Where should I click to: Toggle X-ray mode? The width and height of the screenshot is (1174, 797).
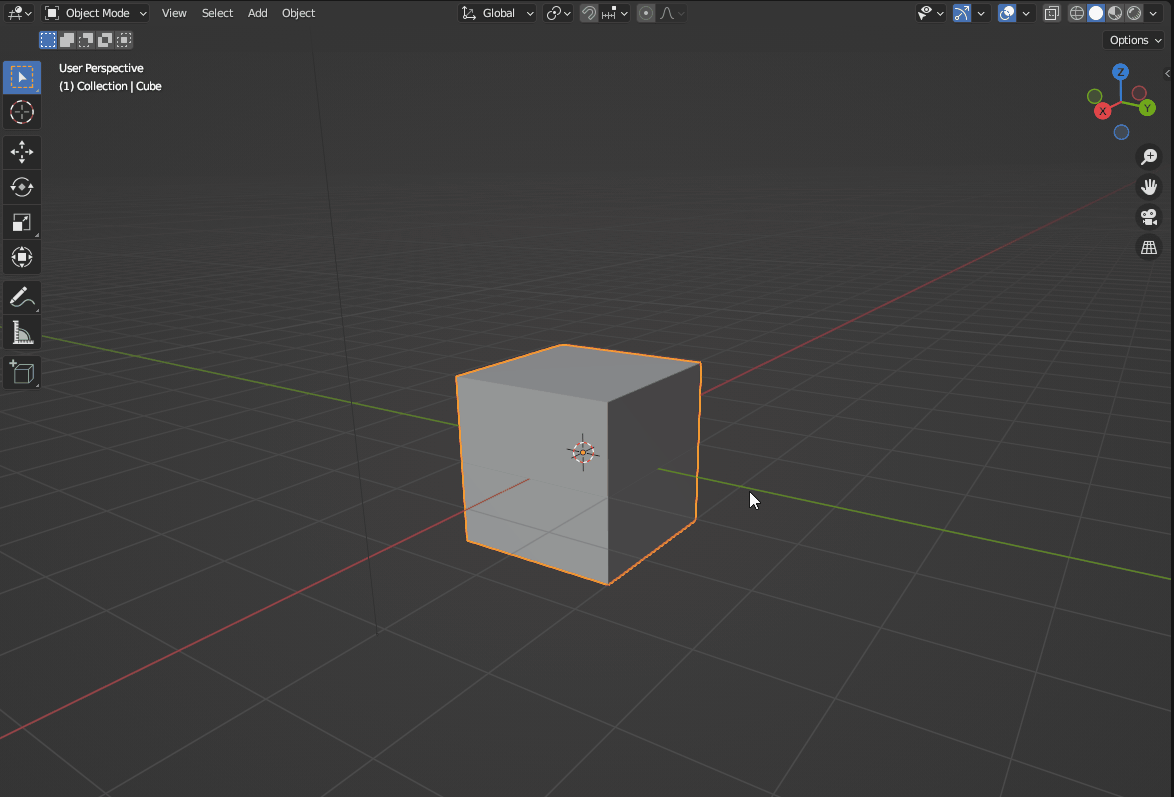tap(1052, 13)
